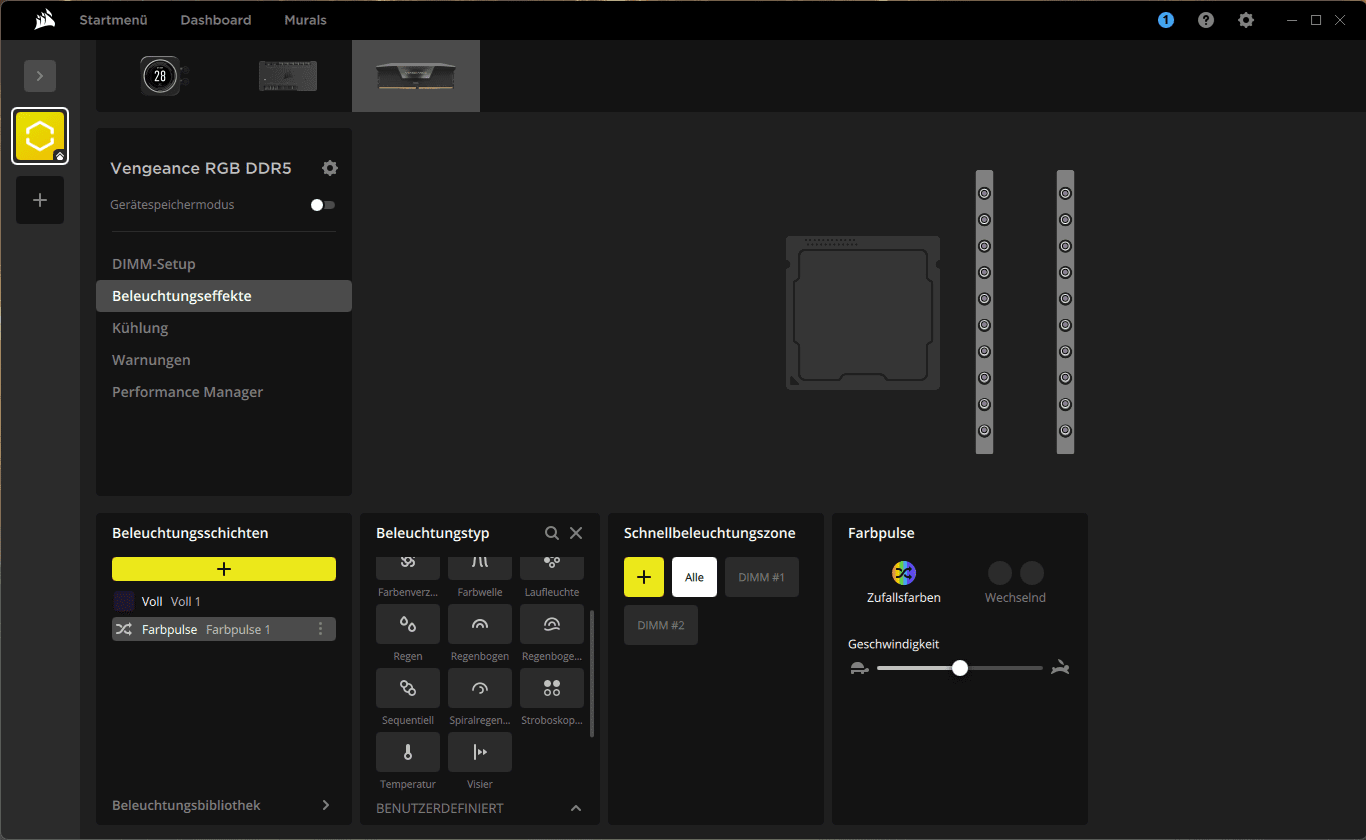
Task: Click the lighting type list scrollbar
Action: tap(592, 673)
